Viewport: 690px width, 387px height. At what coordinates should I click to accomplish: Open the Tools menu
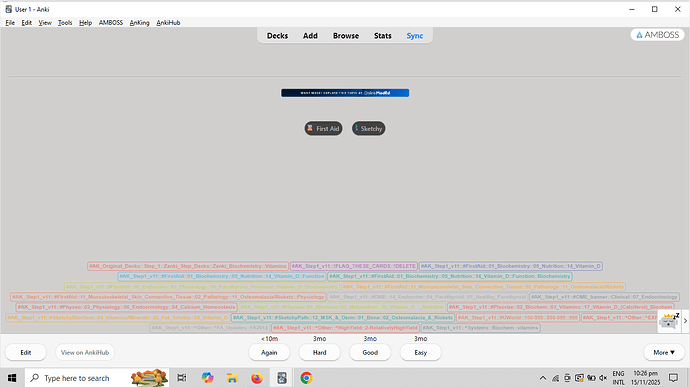[65, 22]
